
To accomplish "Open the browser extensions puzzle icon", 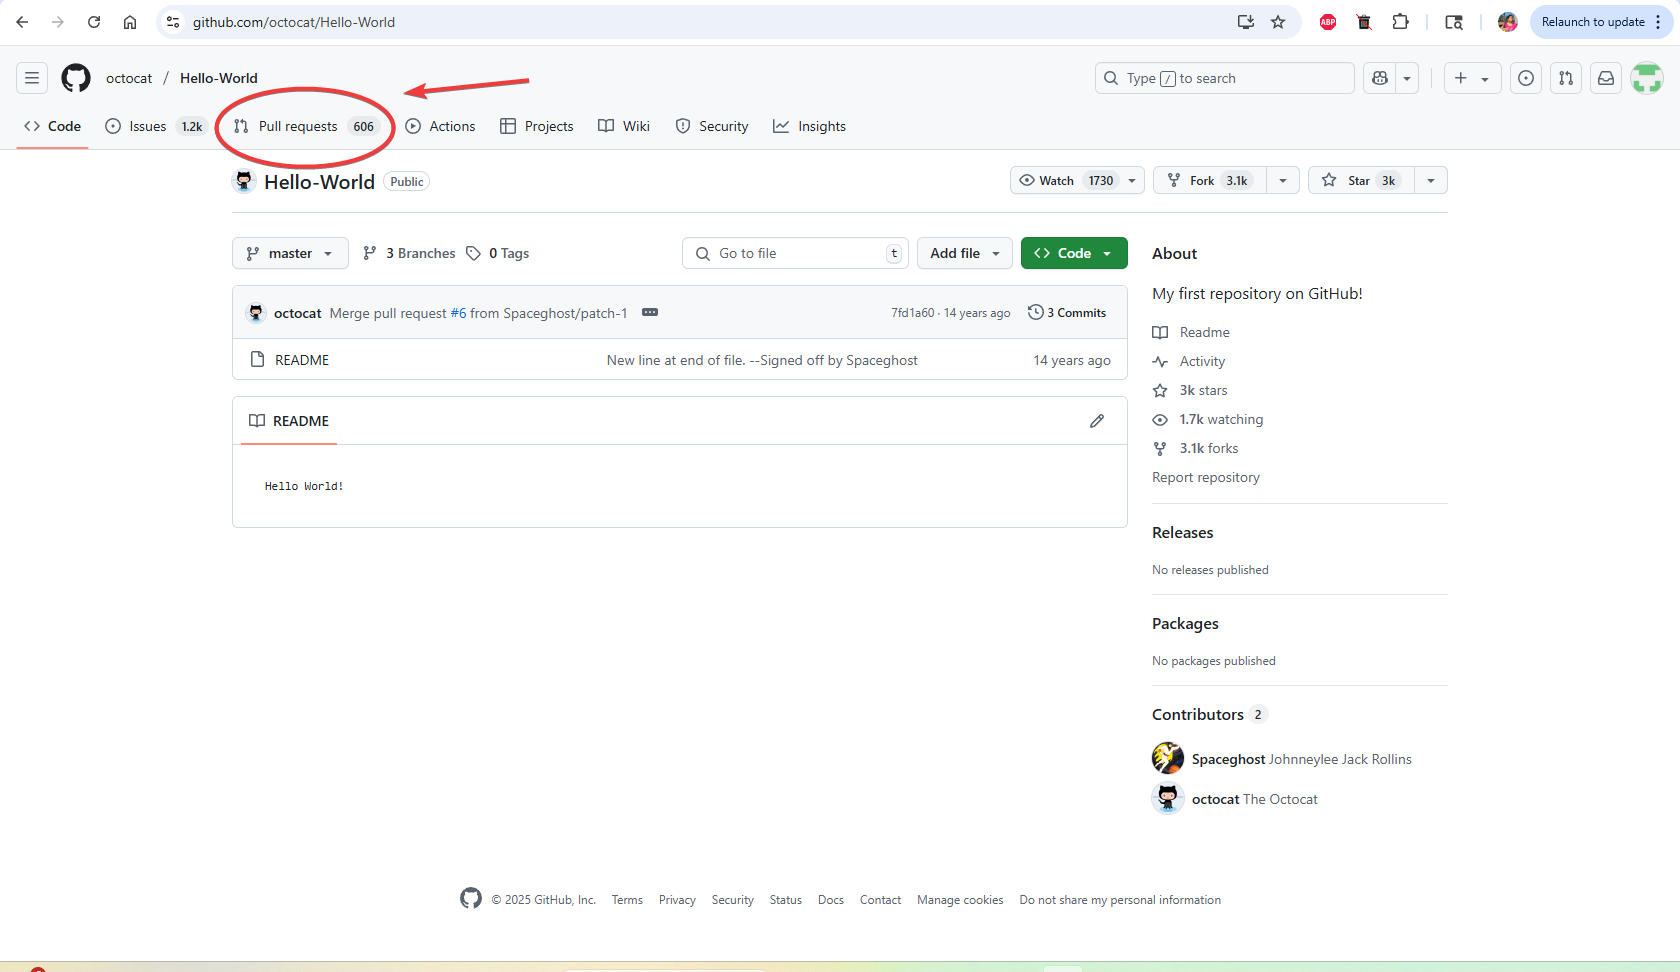I will point(1400,22).
